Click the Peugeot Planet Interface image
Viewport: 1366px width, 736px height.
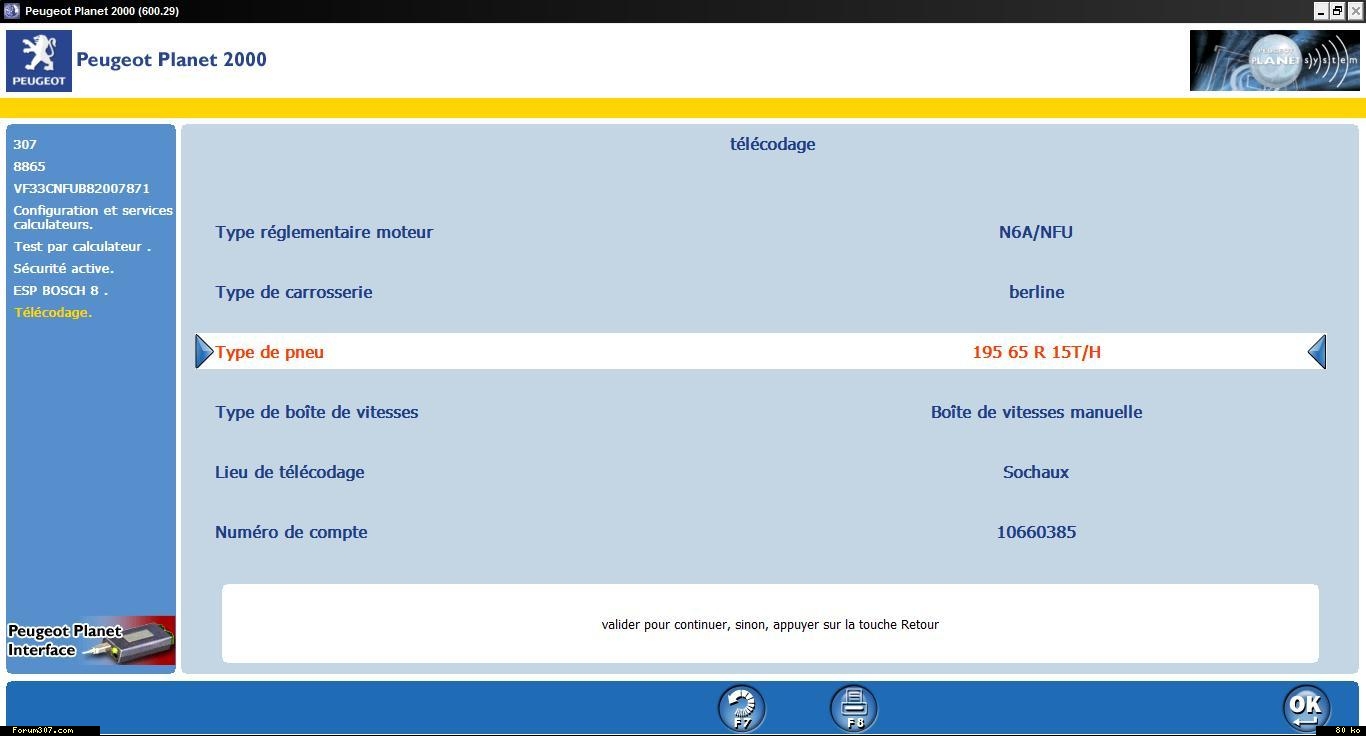click(x=91, y=641)
